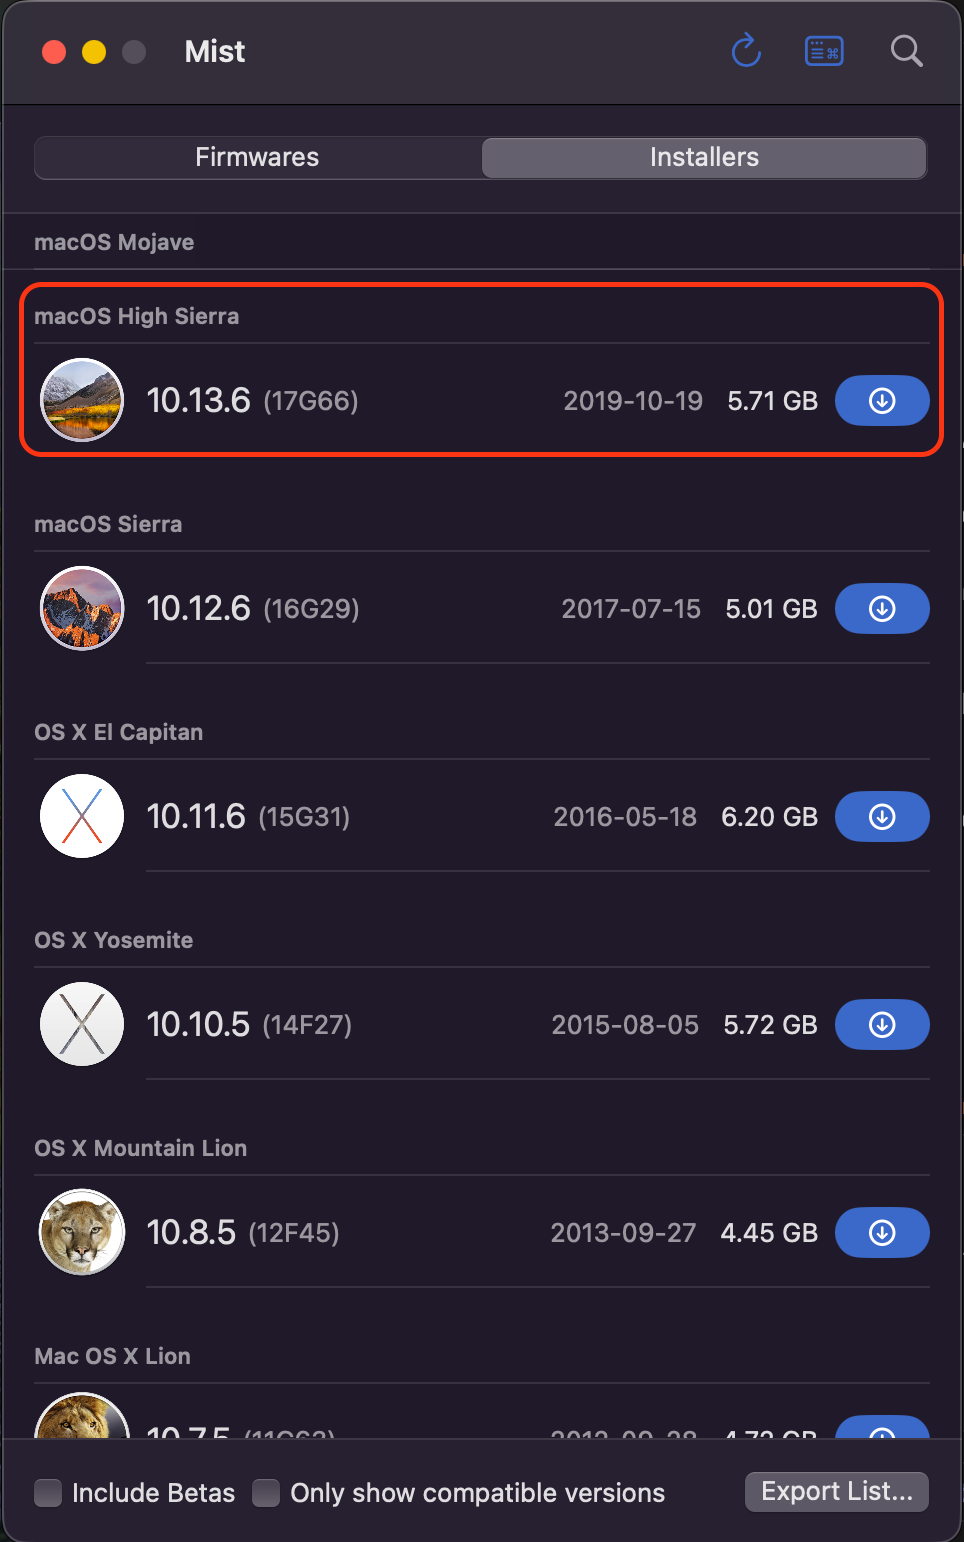This screenshot has height=1542, width=964.
Task: Click the yellow minimize window button
Action: click(94, 52)
